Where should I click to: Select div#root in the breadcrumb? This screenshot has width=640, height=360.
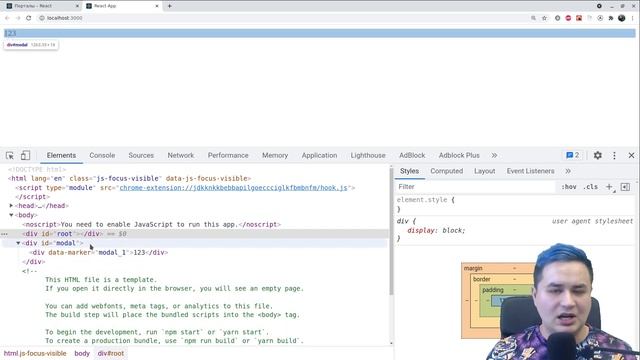point(111,353)
